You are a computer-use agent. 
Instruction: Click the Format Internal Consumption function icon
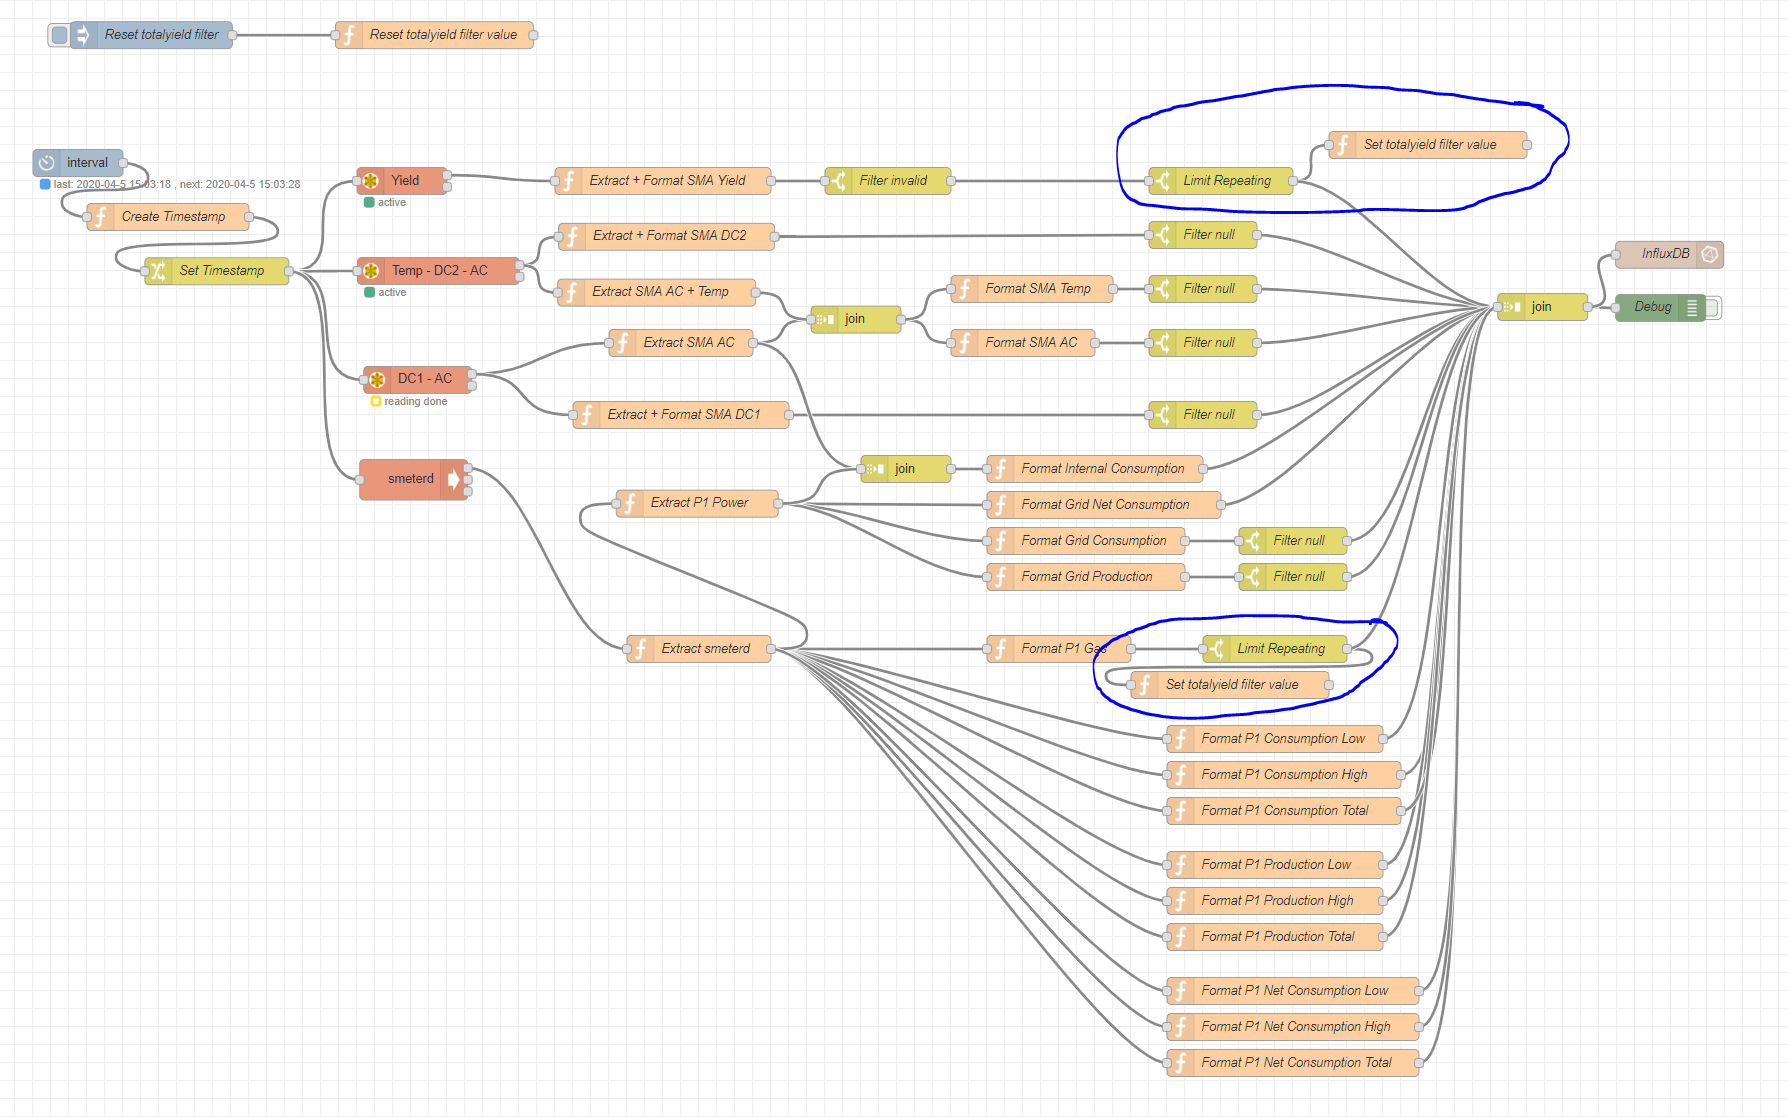click(x=1000, y=469)
